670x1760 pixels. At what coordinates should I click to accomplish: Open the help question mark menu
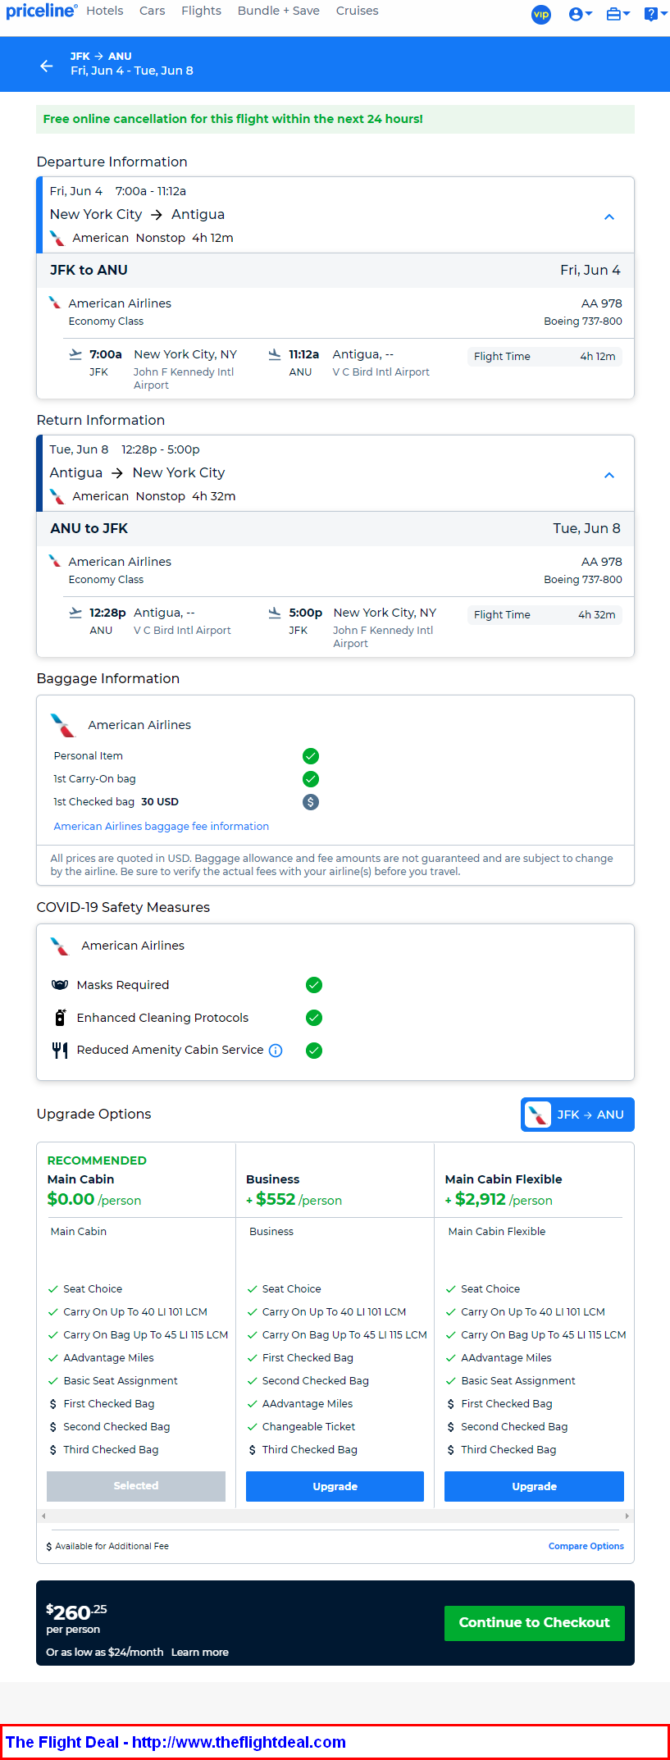654,14
